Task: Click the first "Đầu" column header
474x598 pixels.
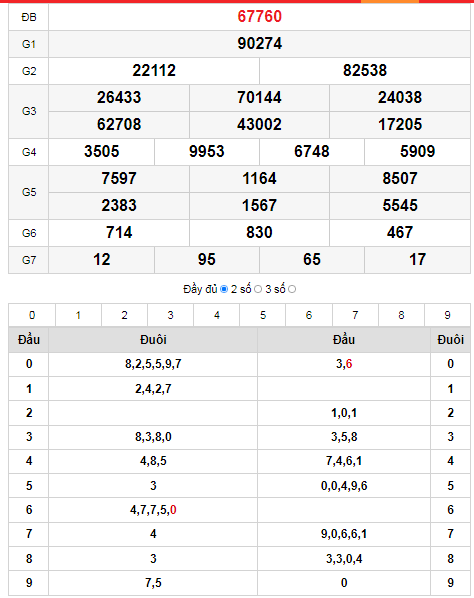Action: tap(29, 339)
